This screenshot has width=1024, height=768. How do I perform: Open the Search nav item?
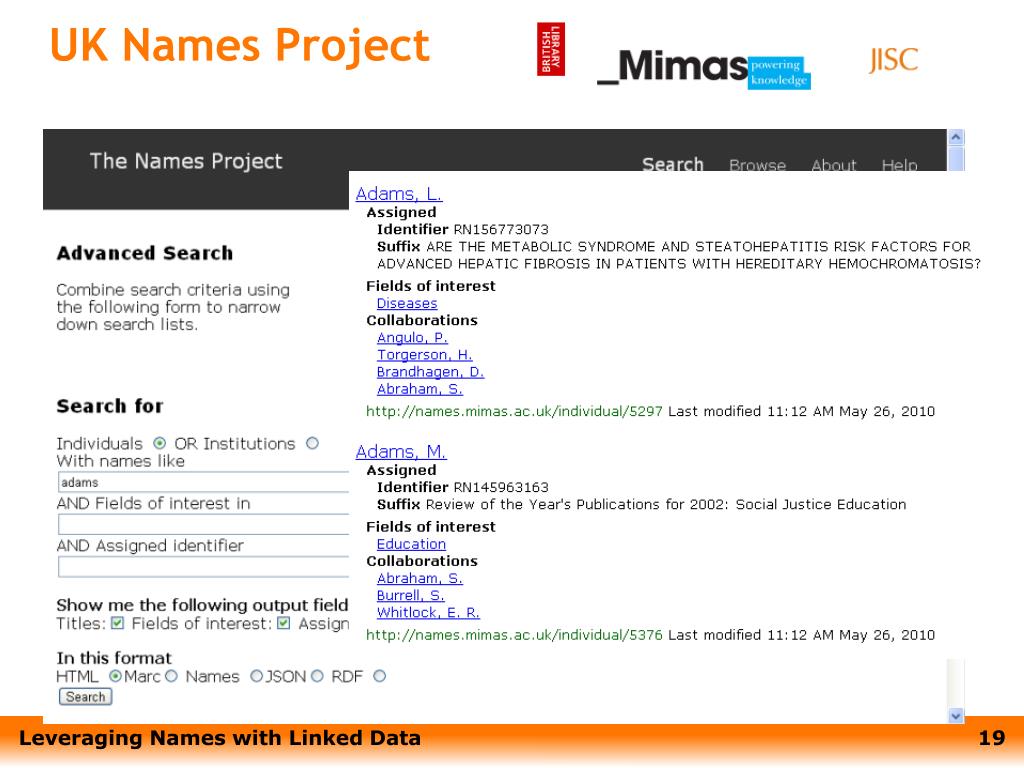(x=673, y=163)
